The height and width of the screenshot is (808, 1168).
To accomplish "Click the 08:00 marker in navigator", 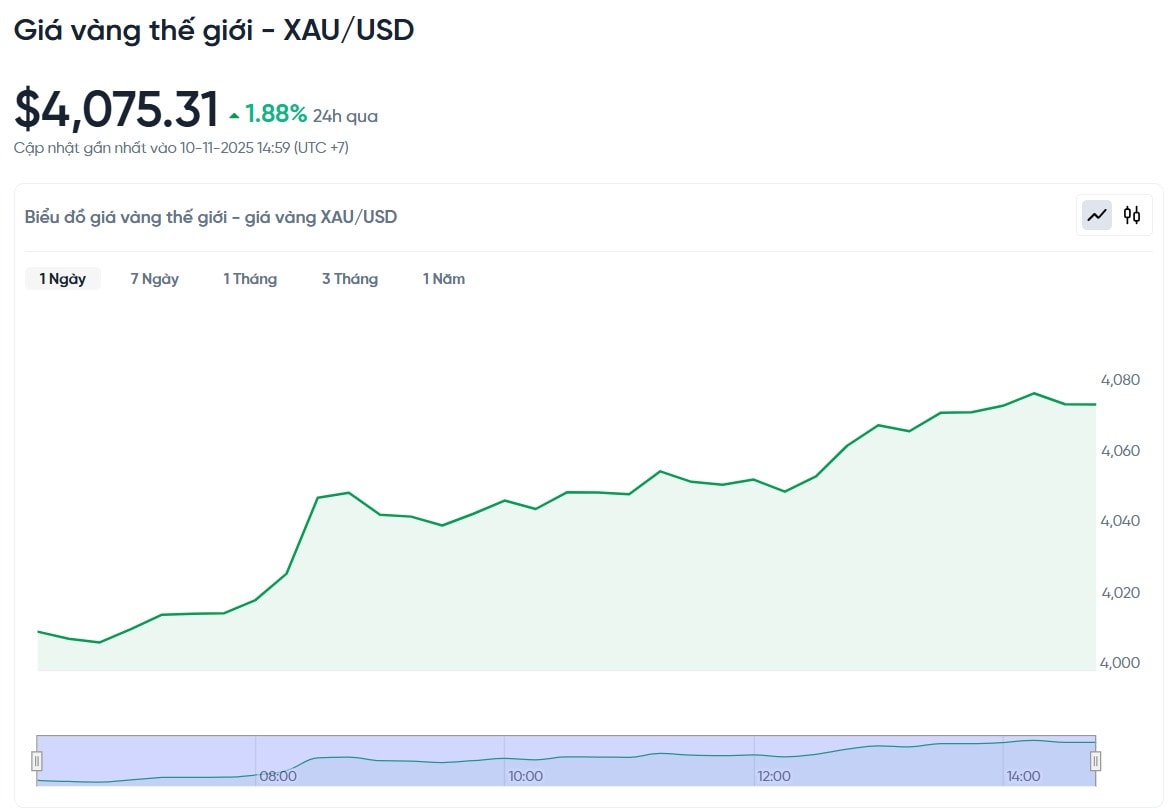I will (277, 776).
